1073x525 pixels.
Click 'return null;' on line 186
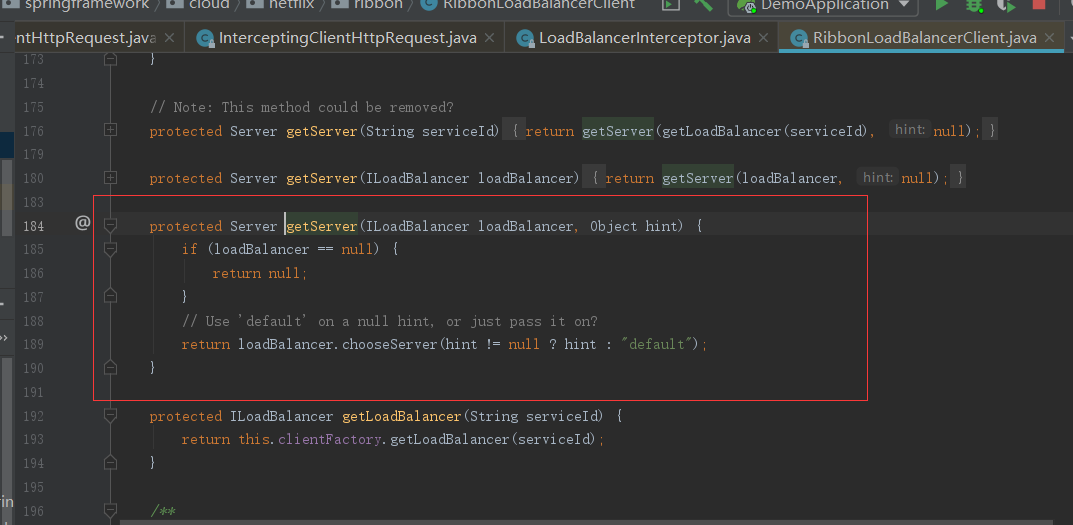(x=260, y=273)
